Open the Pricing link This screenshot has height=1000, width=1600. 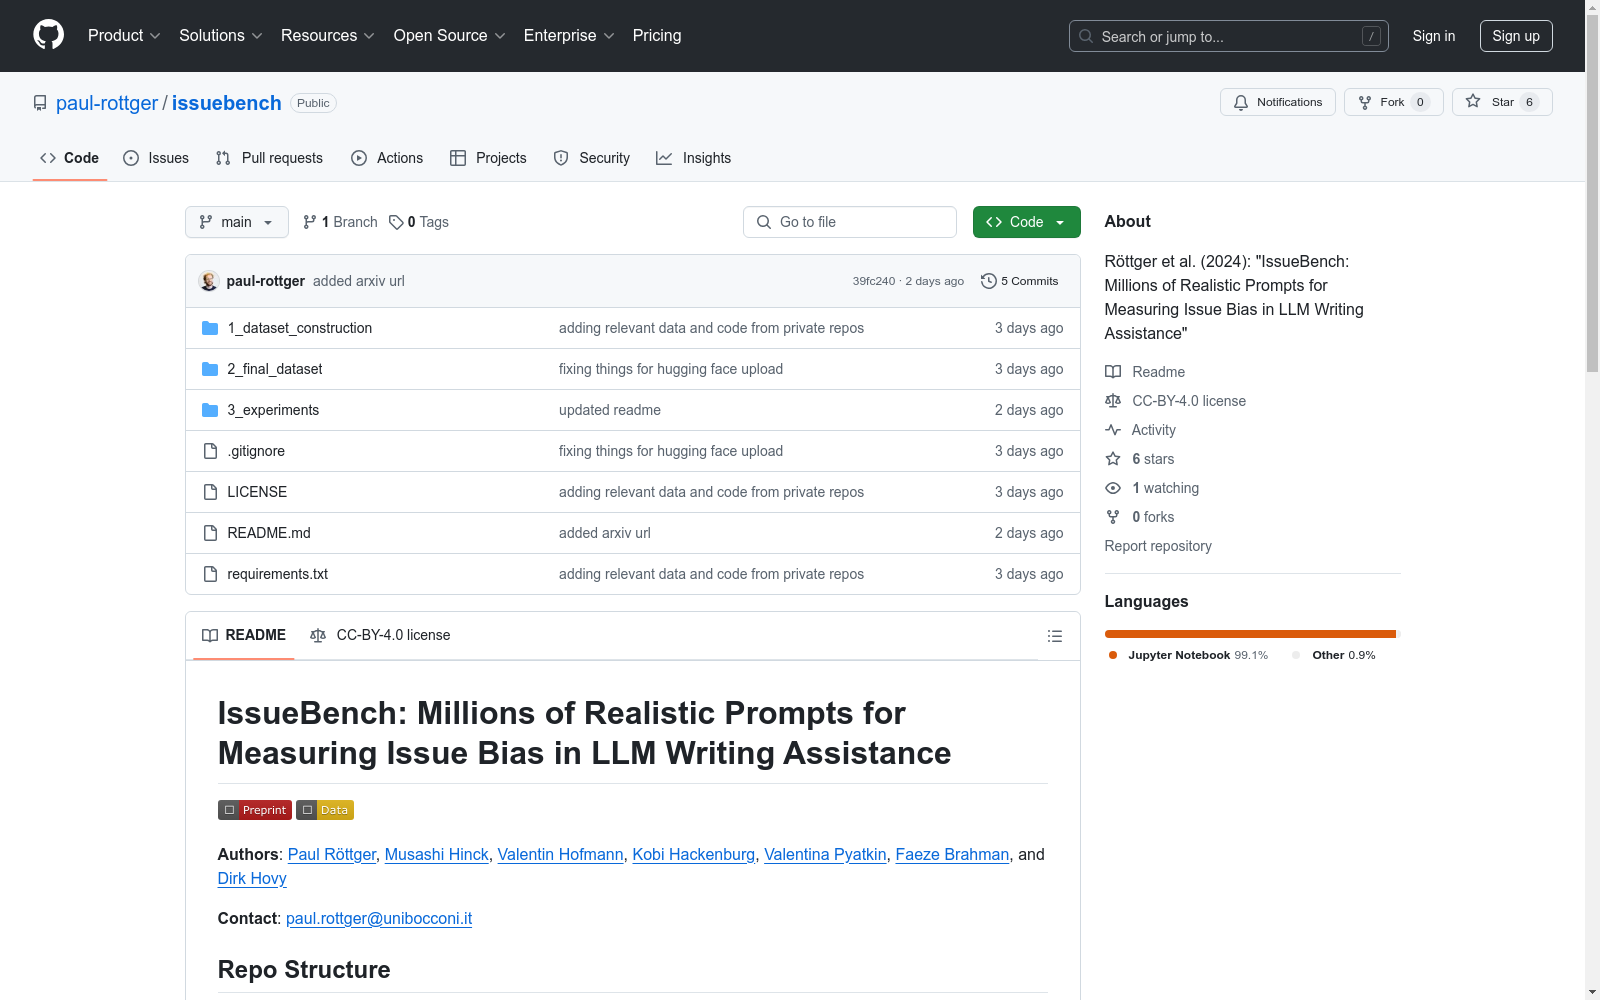pyautogui.click(x=657, y=36)
